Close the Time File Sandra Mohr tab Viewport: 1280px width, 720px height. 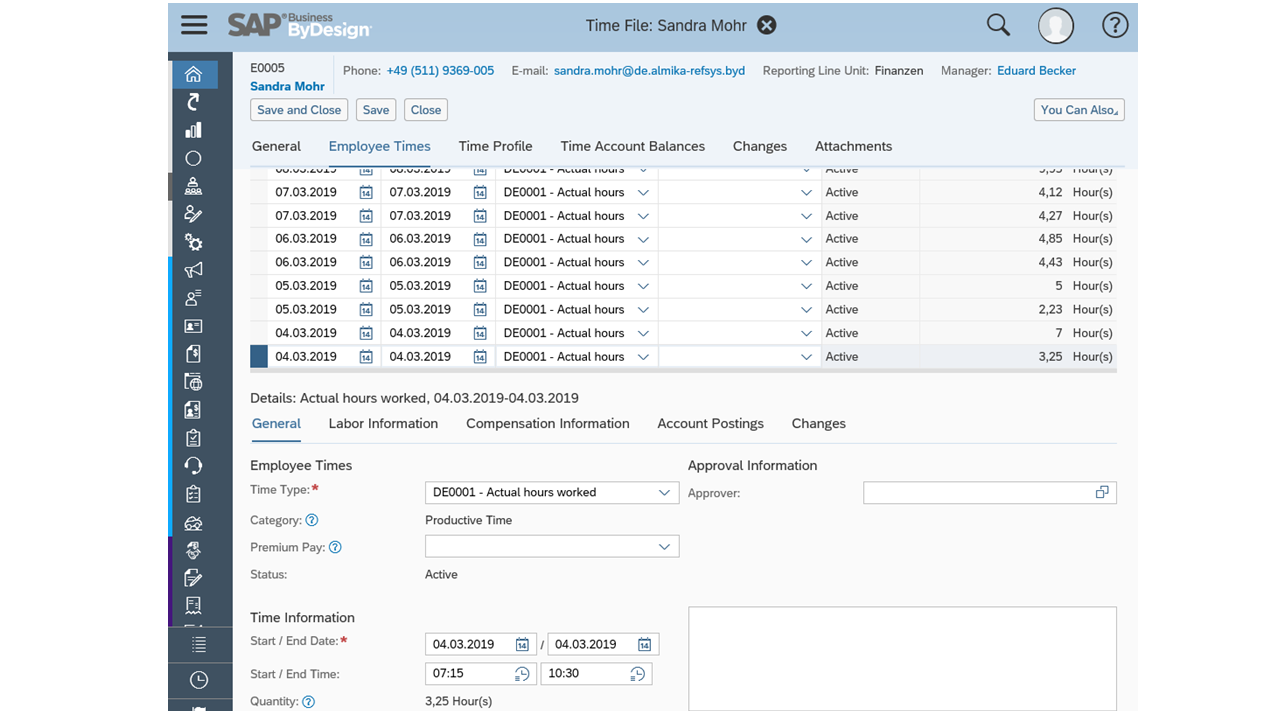coord(766,26)
